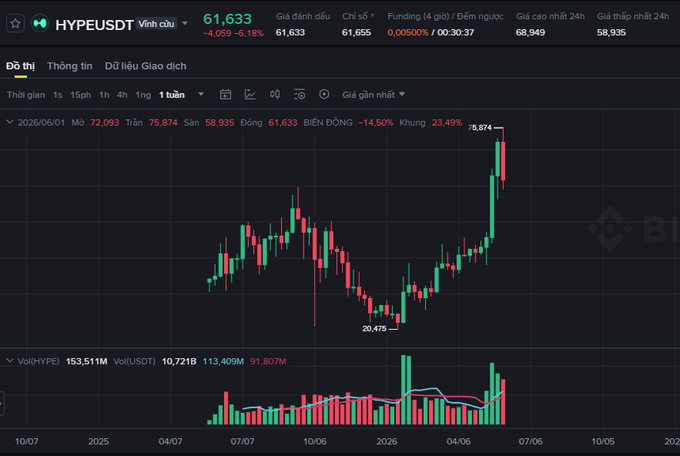This screenshot has height=456, width=680.
Task: Open the chart display settings list icon
Action: 299,94
